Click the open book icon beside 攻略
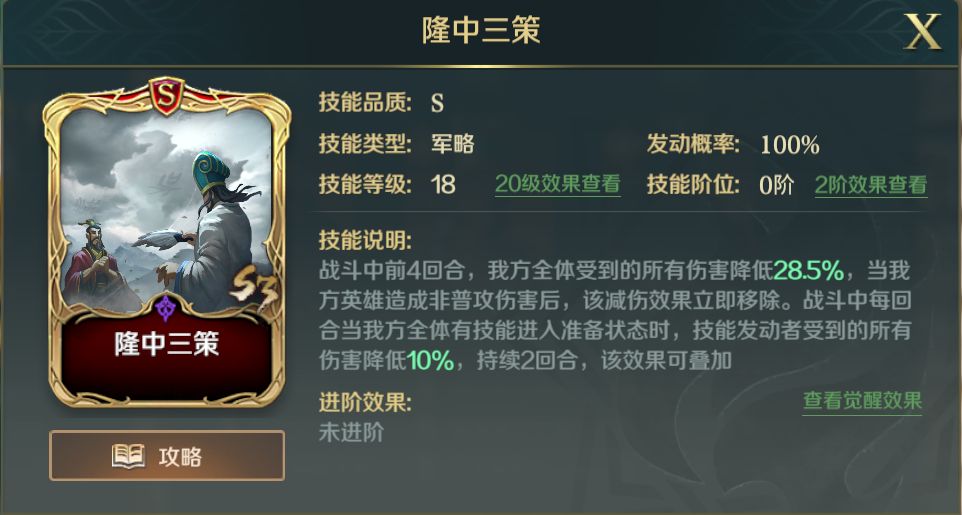 [x=128, y=456]
